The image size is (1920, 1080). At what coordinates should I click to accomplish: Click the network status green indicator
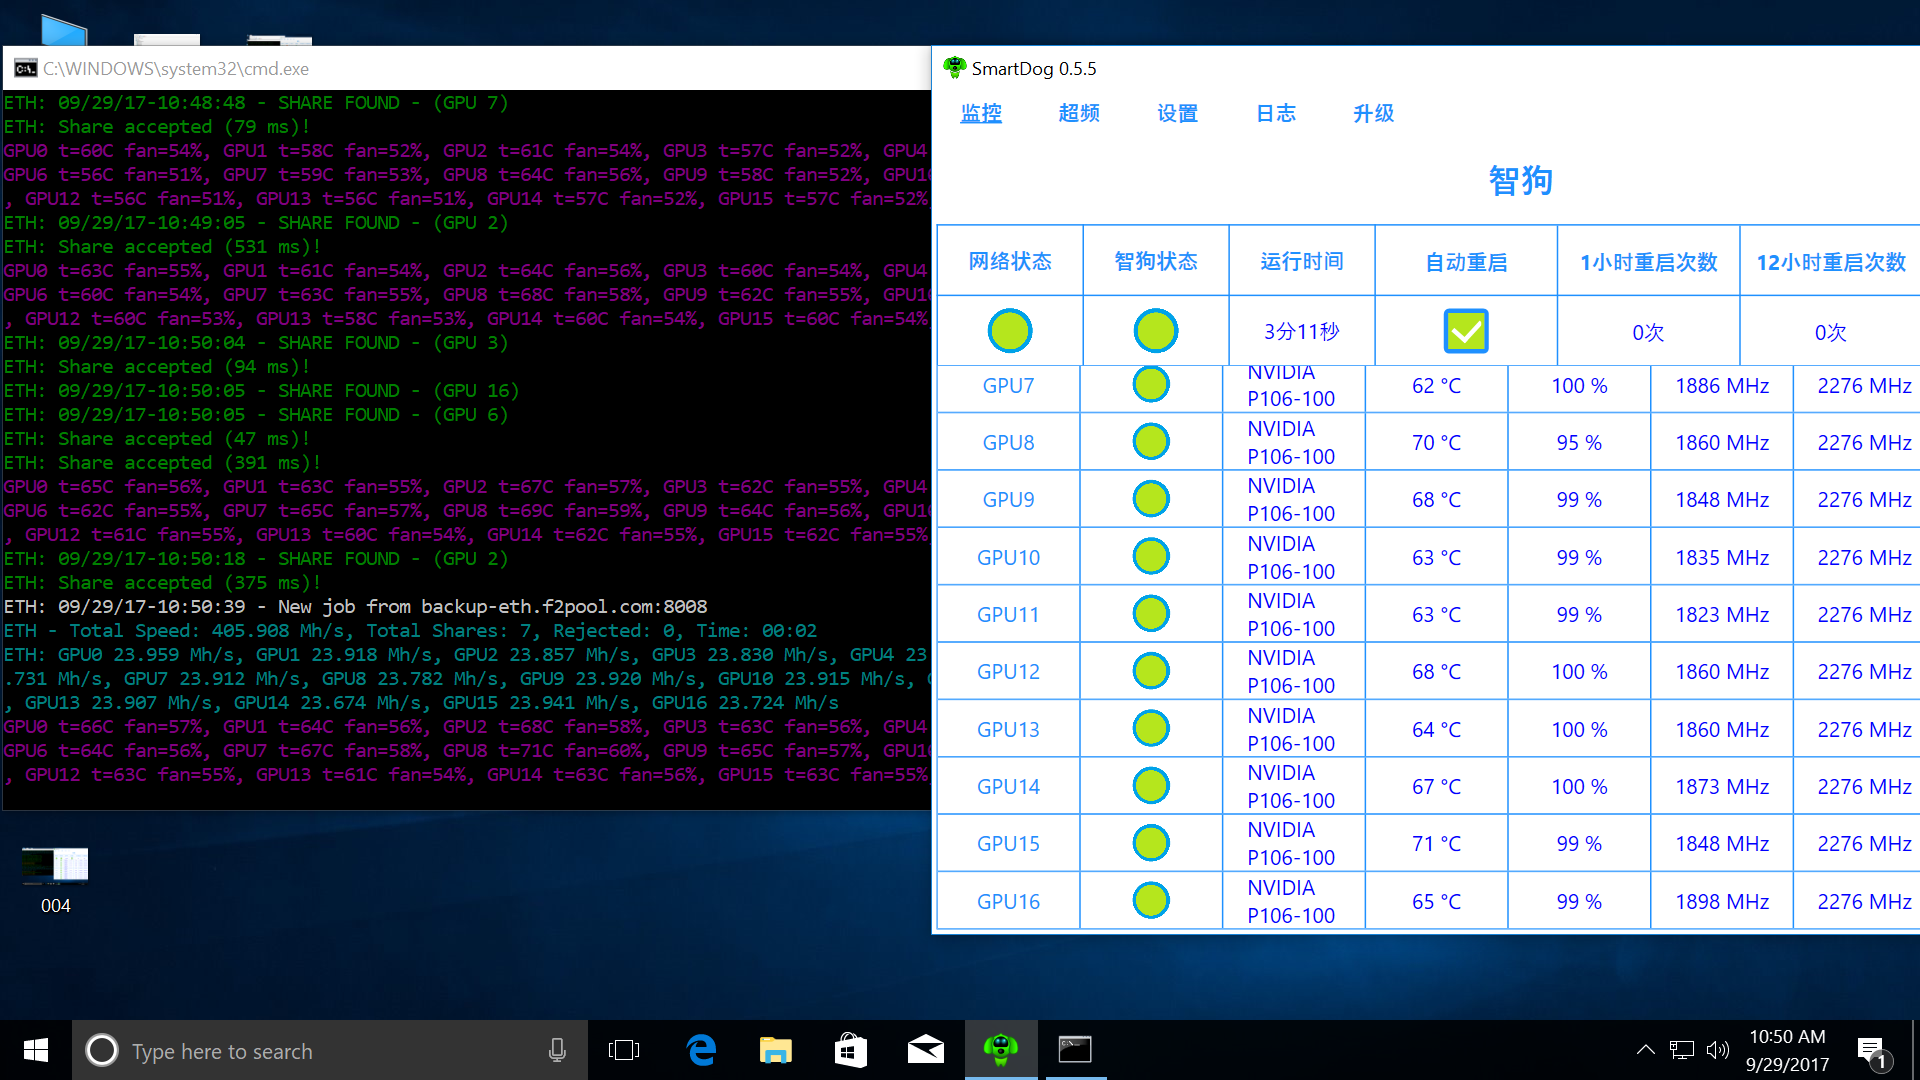pyautogui.click(x=1009, y=331)
